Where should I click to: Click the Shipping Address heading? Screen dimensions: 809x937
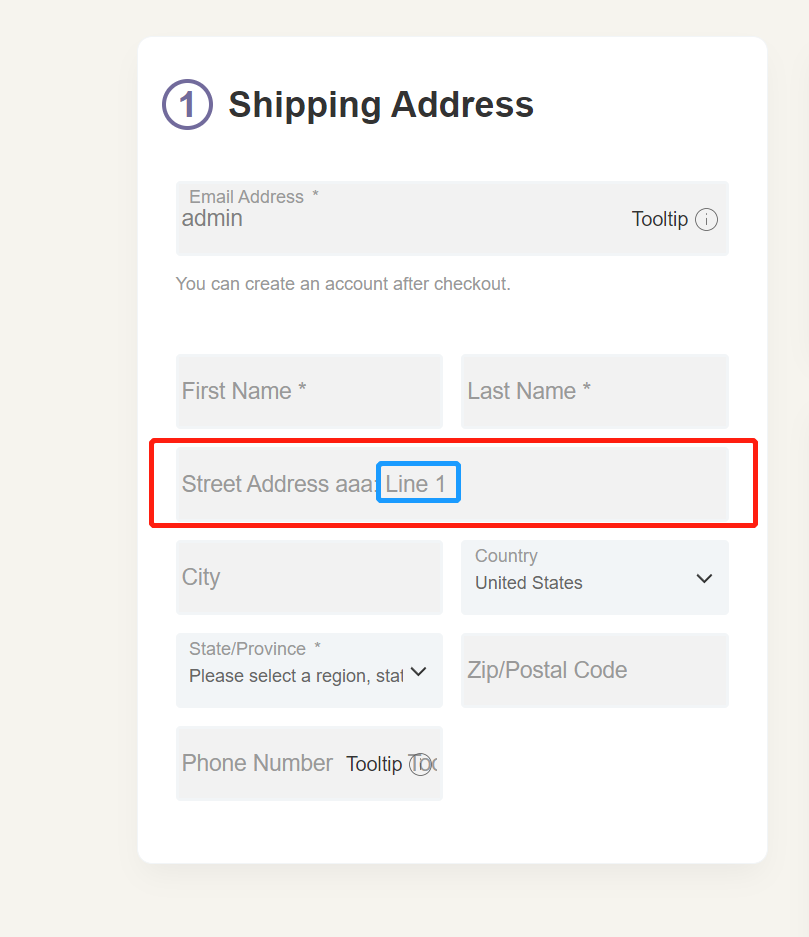381,105
